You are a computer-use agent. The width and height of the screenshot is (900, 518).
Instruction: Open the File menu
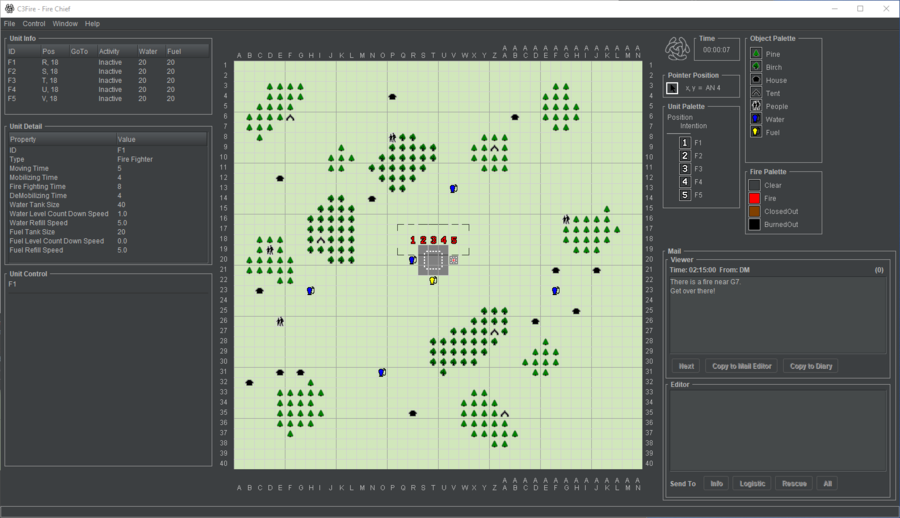tap(9, 23)
